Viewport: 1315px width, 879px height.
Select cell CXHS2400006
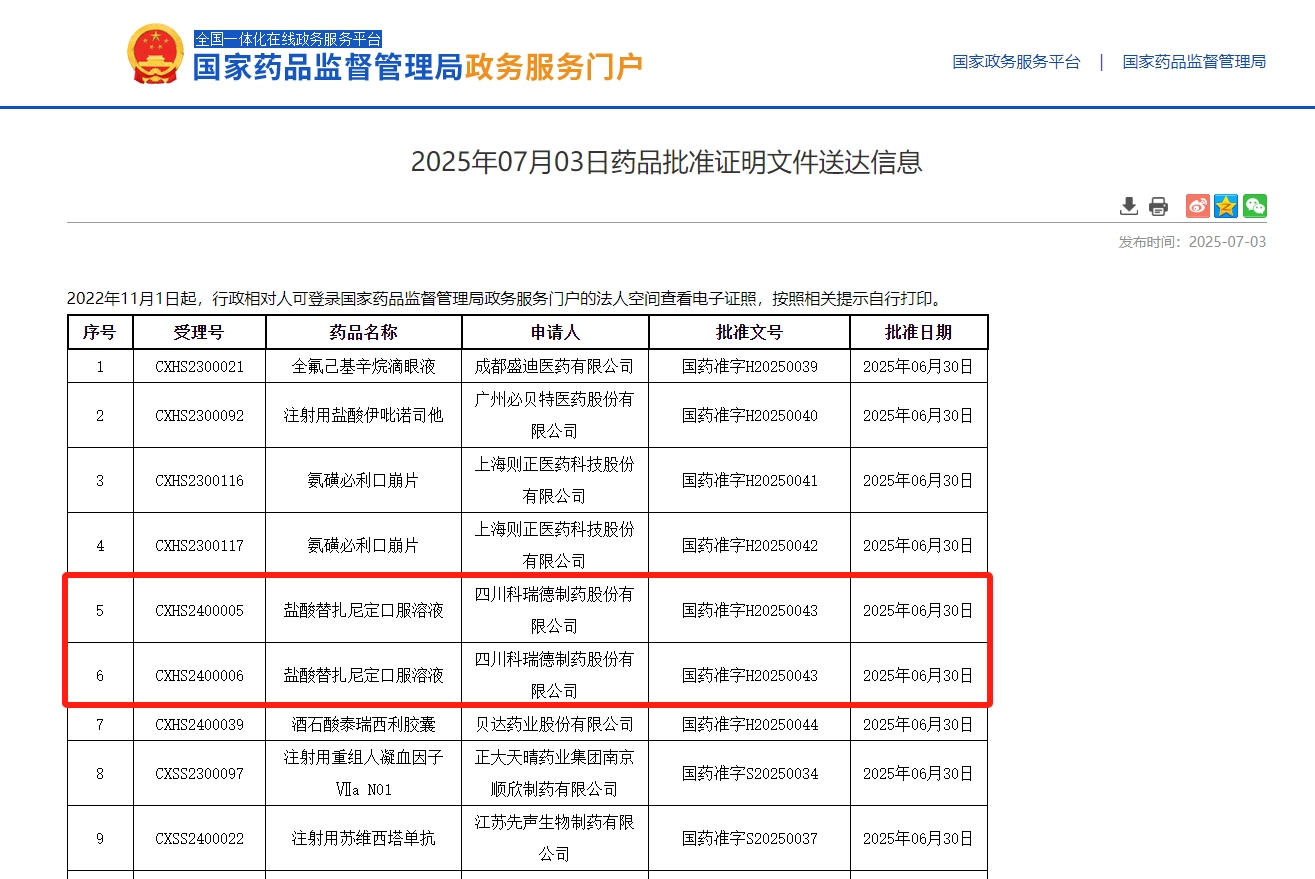[199, 675]
